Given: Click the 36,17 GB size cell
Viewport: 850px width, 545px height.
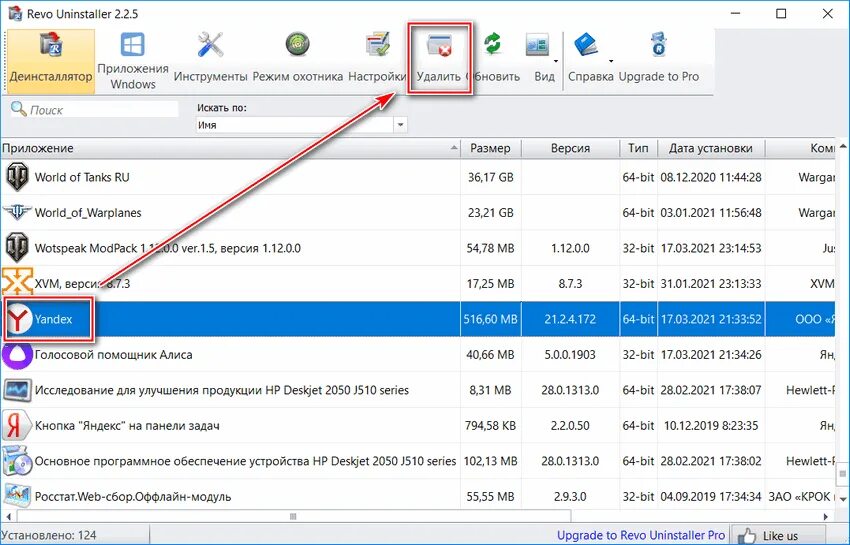Looking at the screenshot, I should pyautogui.click(x=491, y=177).
